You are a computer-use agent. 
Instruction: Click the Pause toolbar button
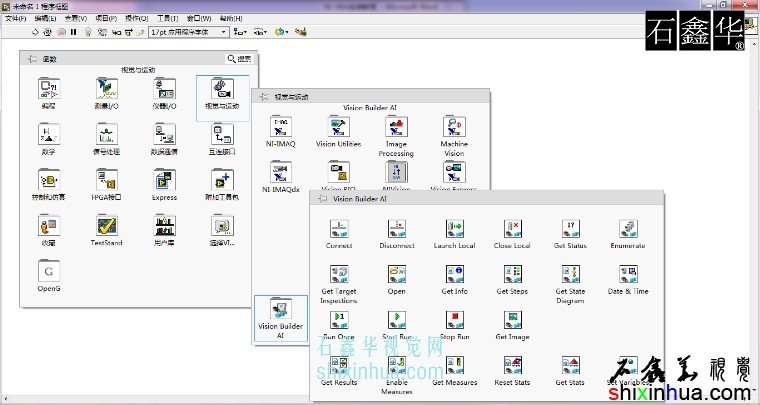coord(74,32)
